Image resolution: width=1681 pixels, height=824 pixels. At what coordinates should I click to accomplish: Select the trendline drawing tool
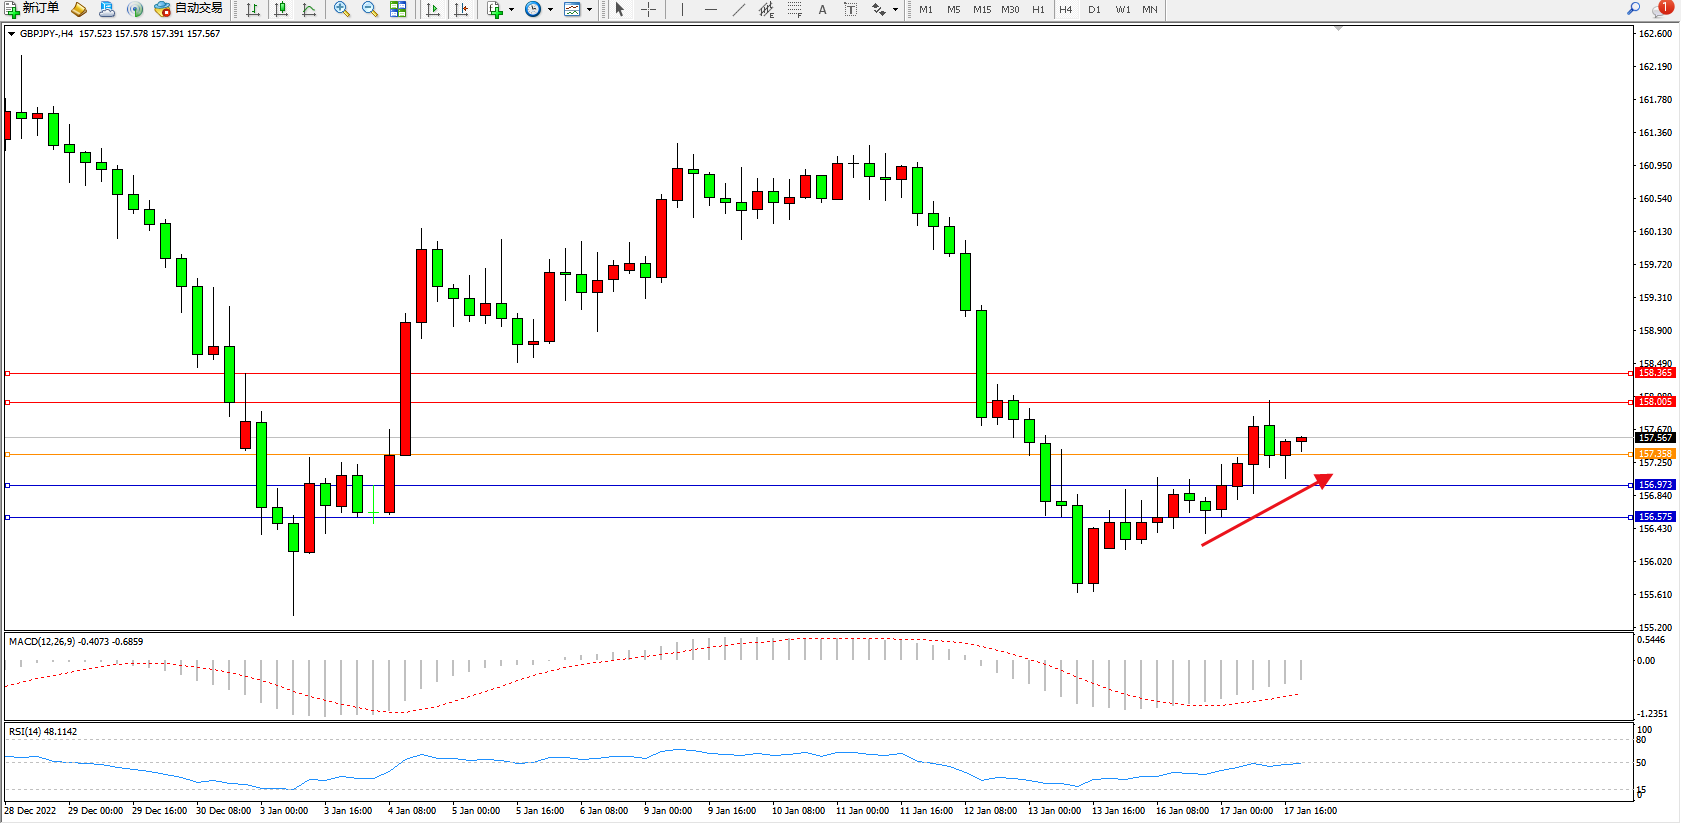click(738, 9)
